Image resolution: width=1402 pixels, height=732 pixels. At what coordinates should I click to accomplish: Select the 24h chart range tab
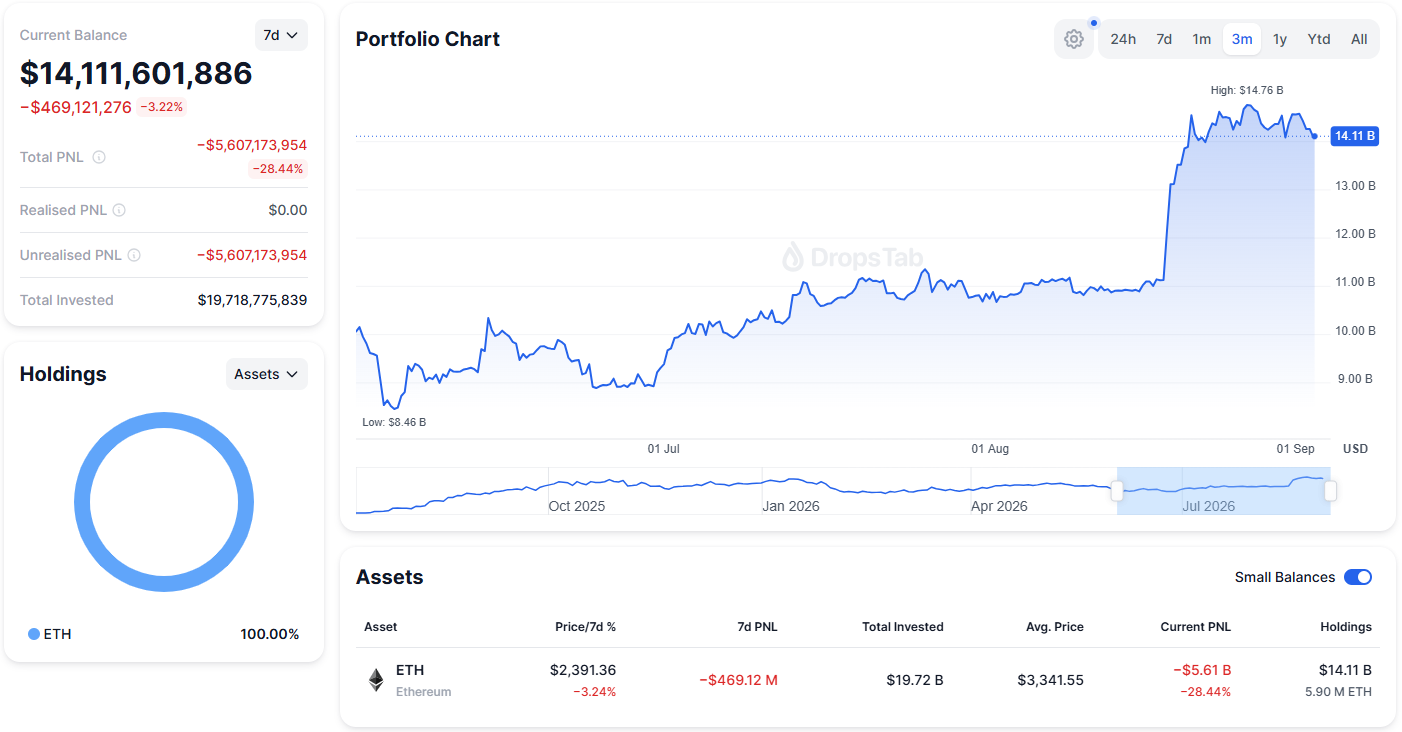click(x=1123, y=39)
